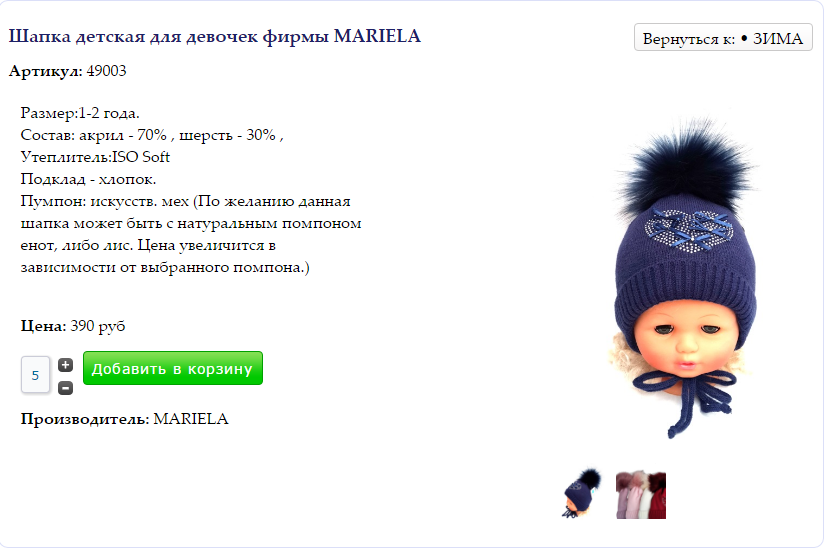This screenshot has height=552, width=832.
Task: Click the composition line Состав: акрил
Action: tap(152, 135)
